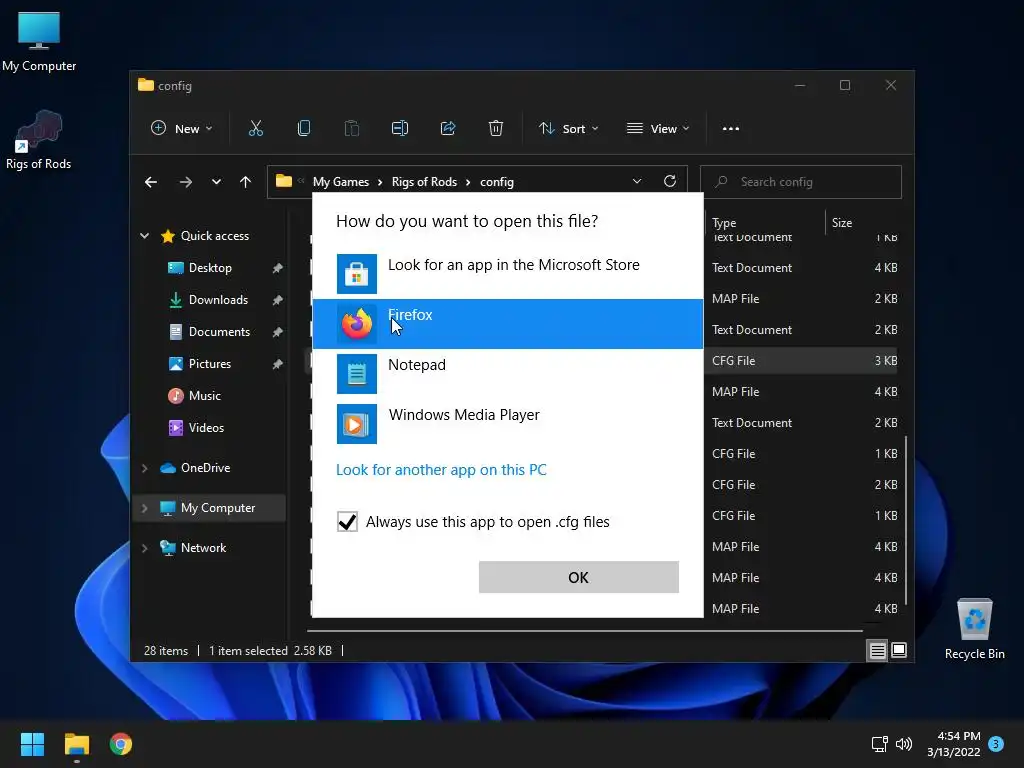Select Music in navigation pane
Viewport: 1024px width, 768px height.
pos(204,396)
